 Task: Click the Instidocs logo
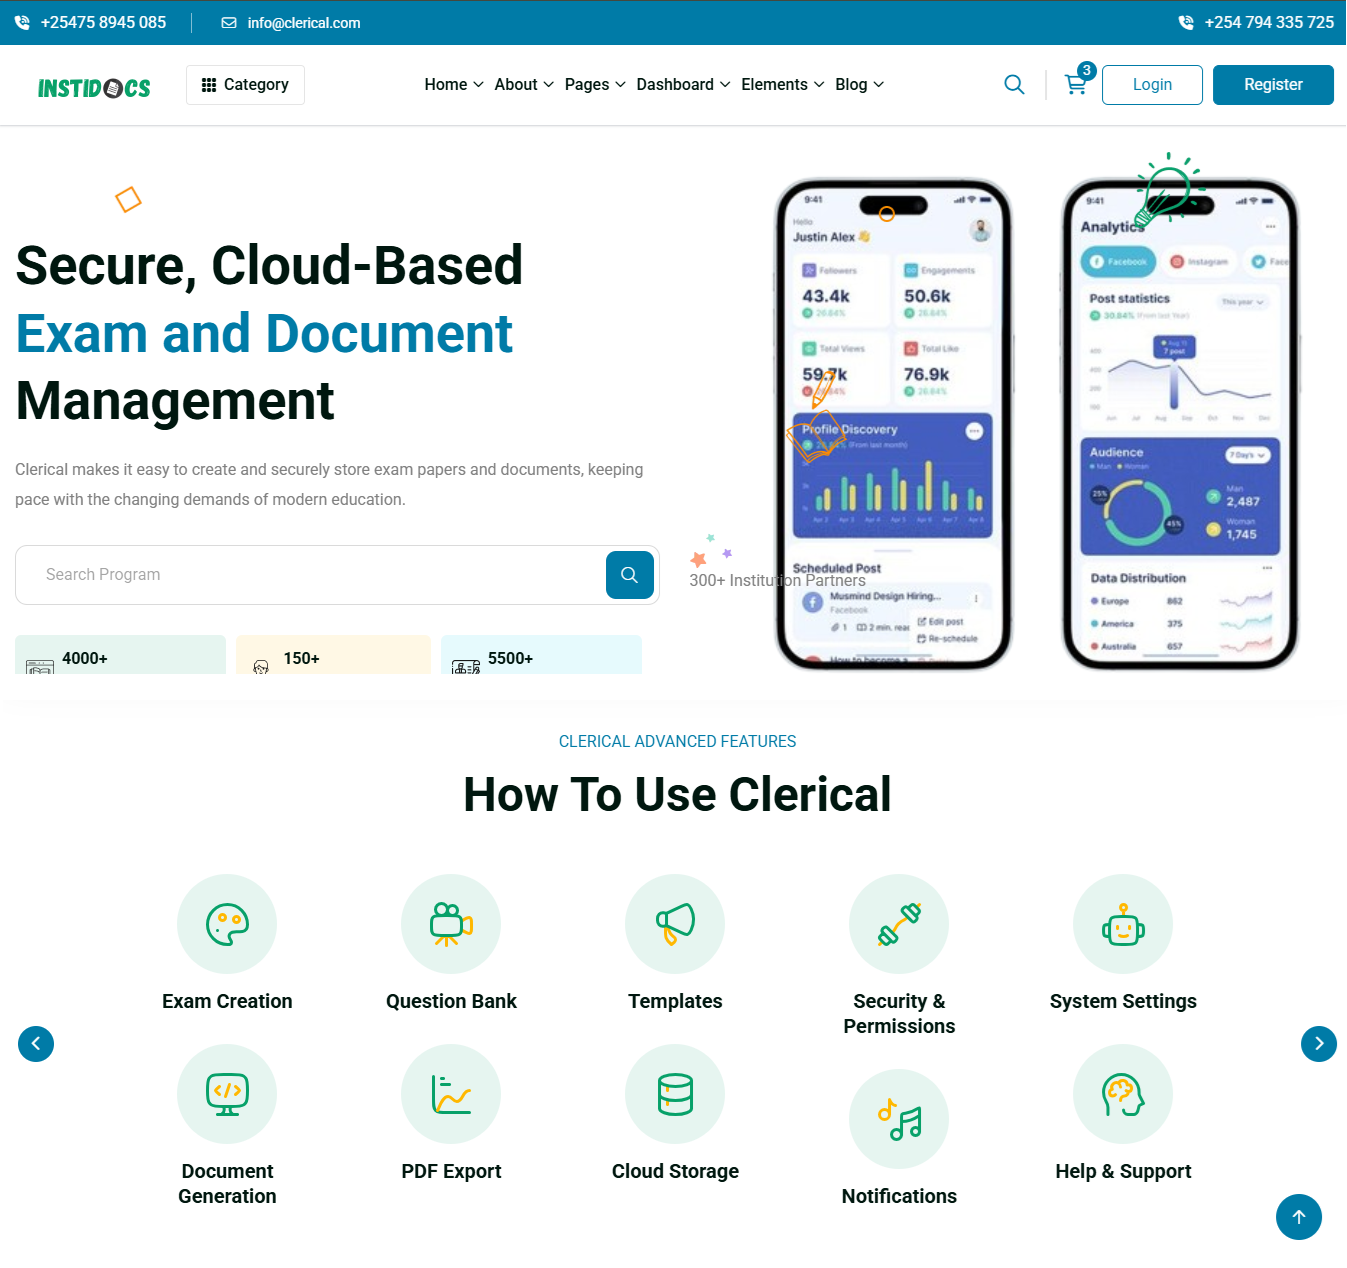pos(94,88)
